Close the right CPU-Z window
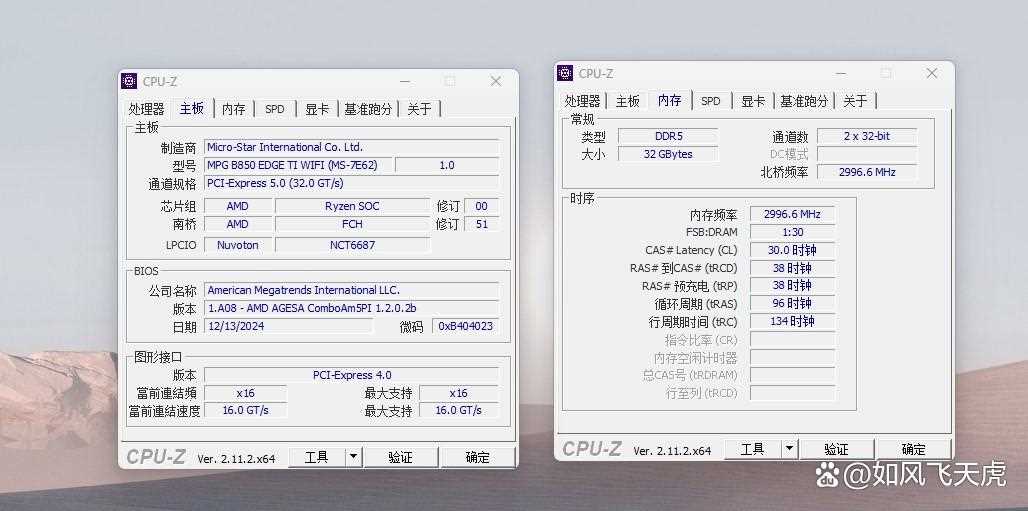The height and width of the screenshot is (511, 1028). 932,73
